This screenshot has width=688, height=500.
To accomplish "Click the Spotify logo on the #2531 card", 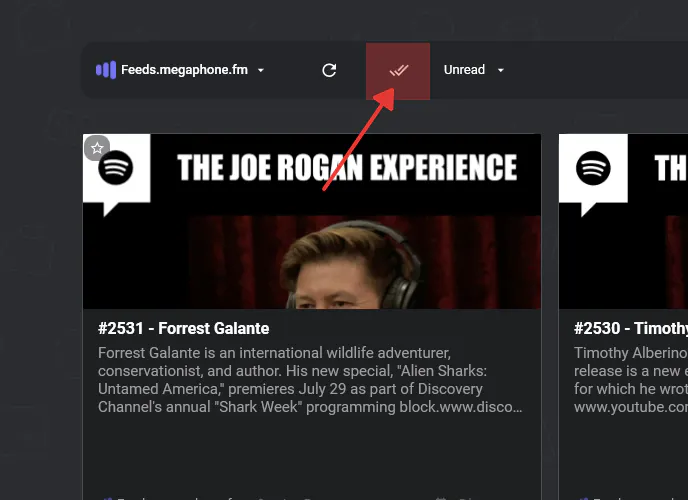I will click(116, 168).
